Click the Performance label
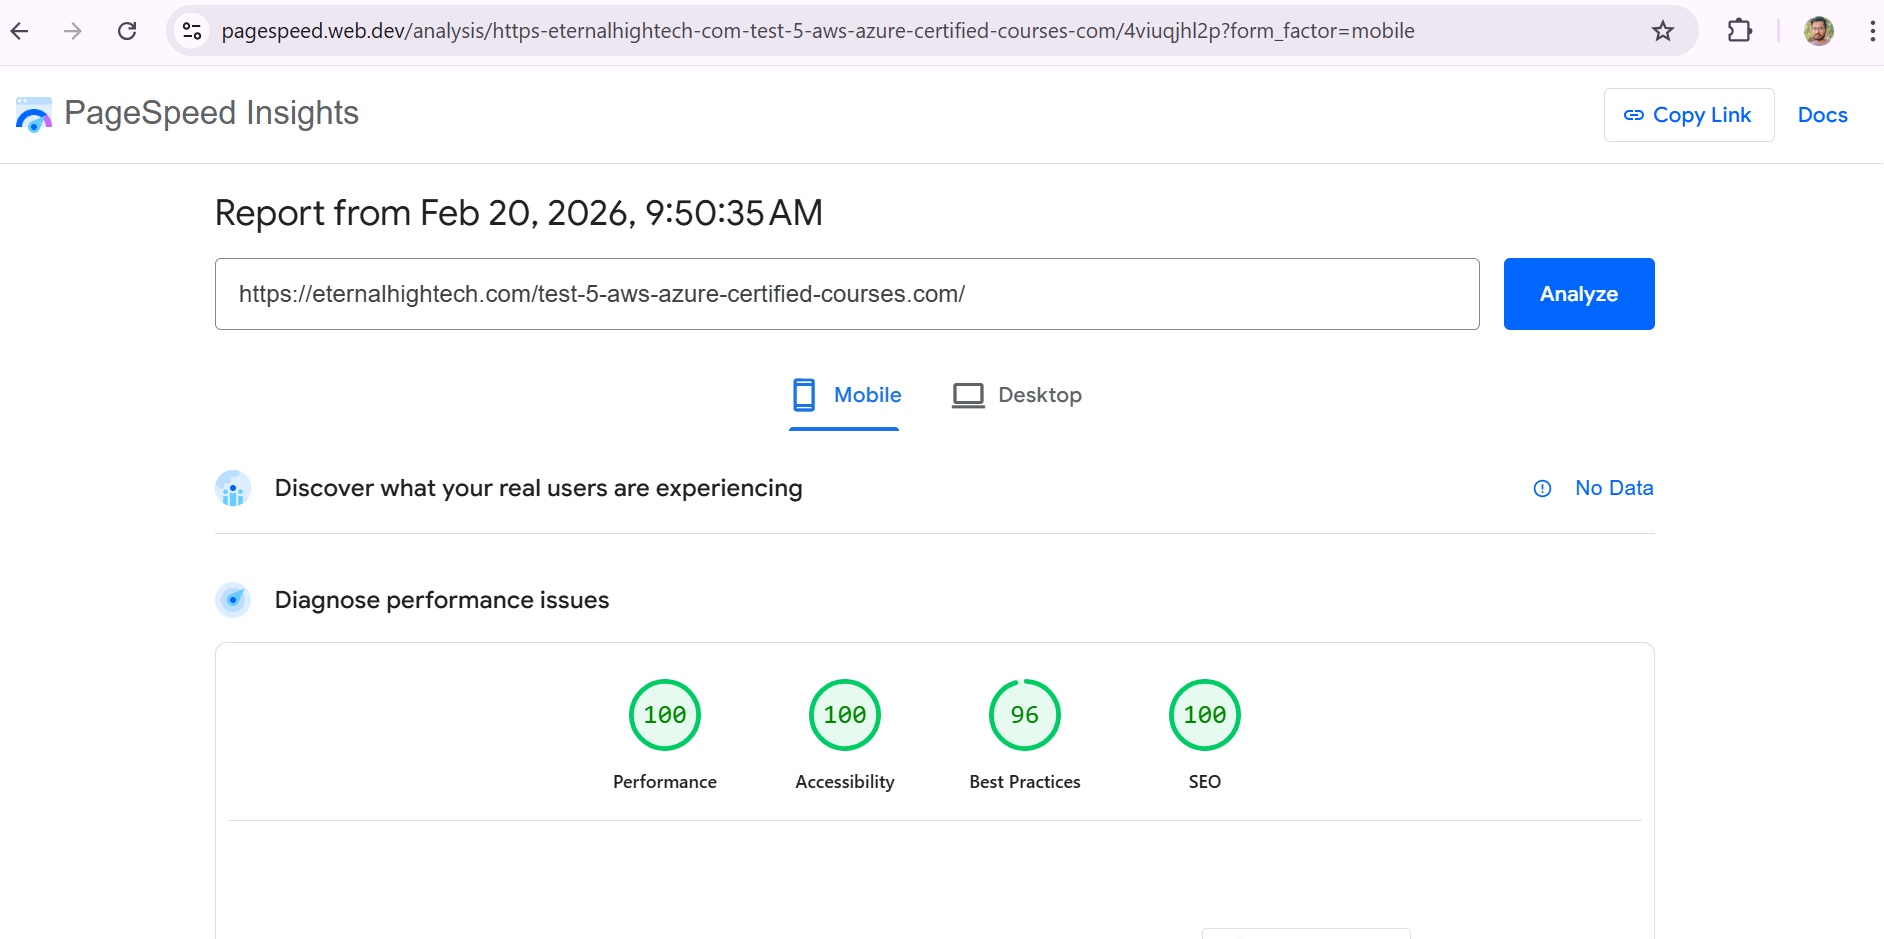The height and width of the screenshot is (939, 1884). point(665,782)
